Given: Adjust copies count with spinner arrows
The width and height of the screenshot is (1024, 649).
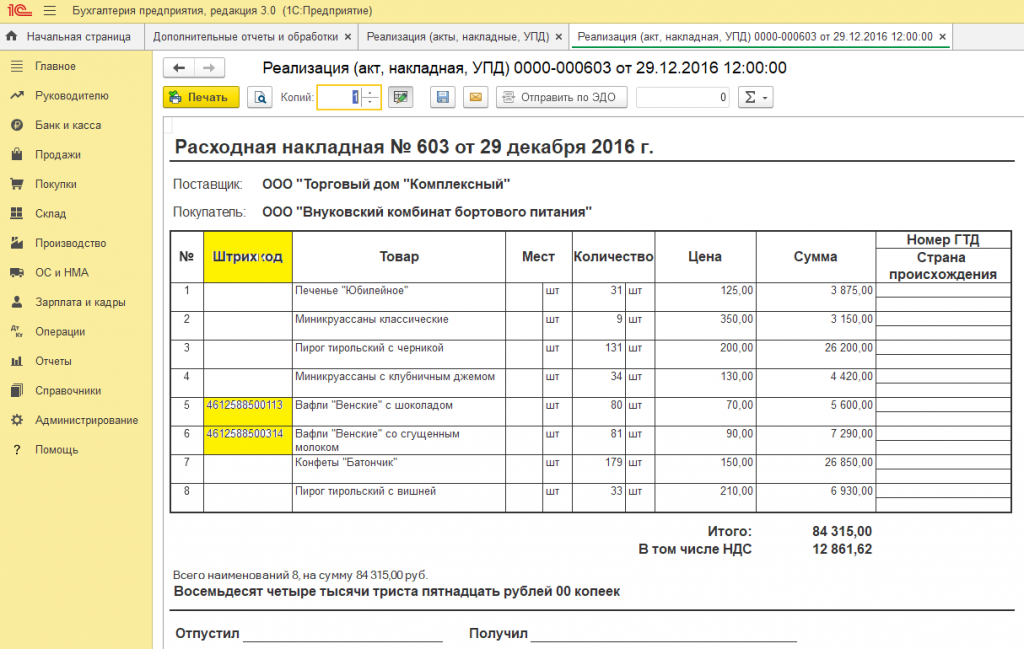Looking at the screenshot, I should 370,97.
